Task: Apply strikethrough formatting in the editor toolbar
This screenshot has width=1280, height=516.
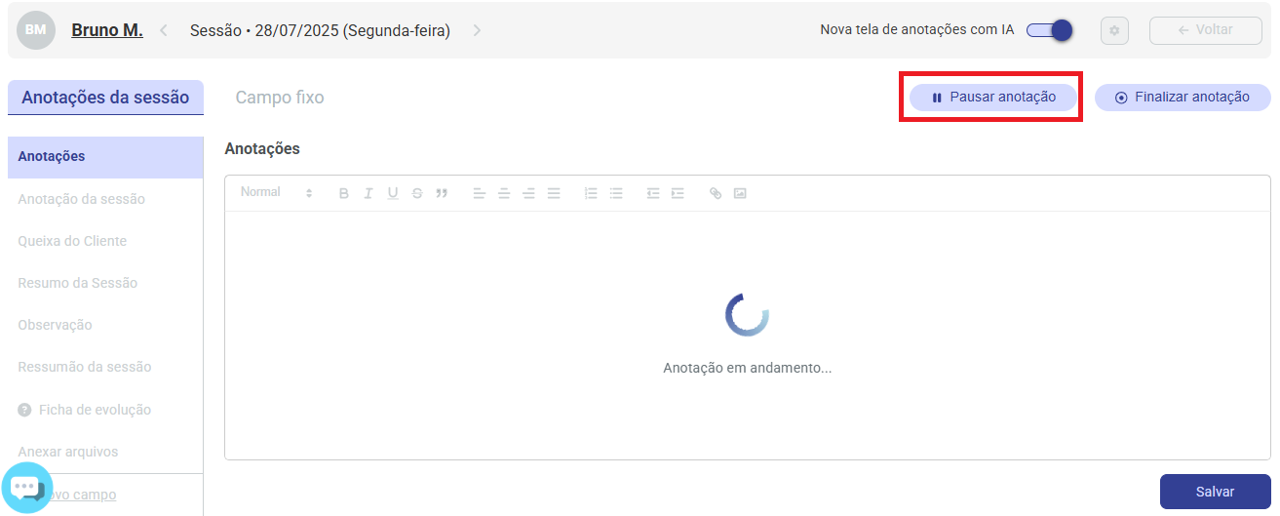Action: (x=417, y=193)
